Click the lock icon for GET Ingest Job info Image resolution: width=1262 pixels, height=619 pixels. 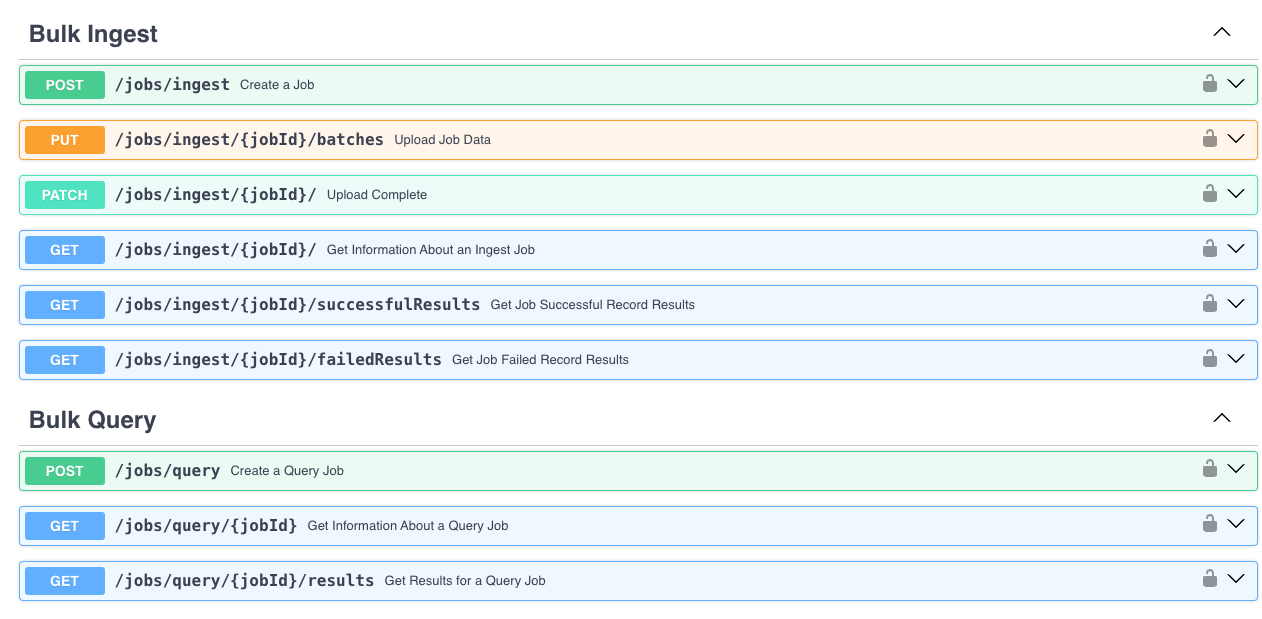tap(1210, 249)
